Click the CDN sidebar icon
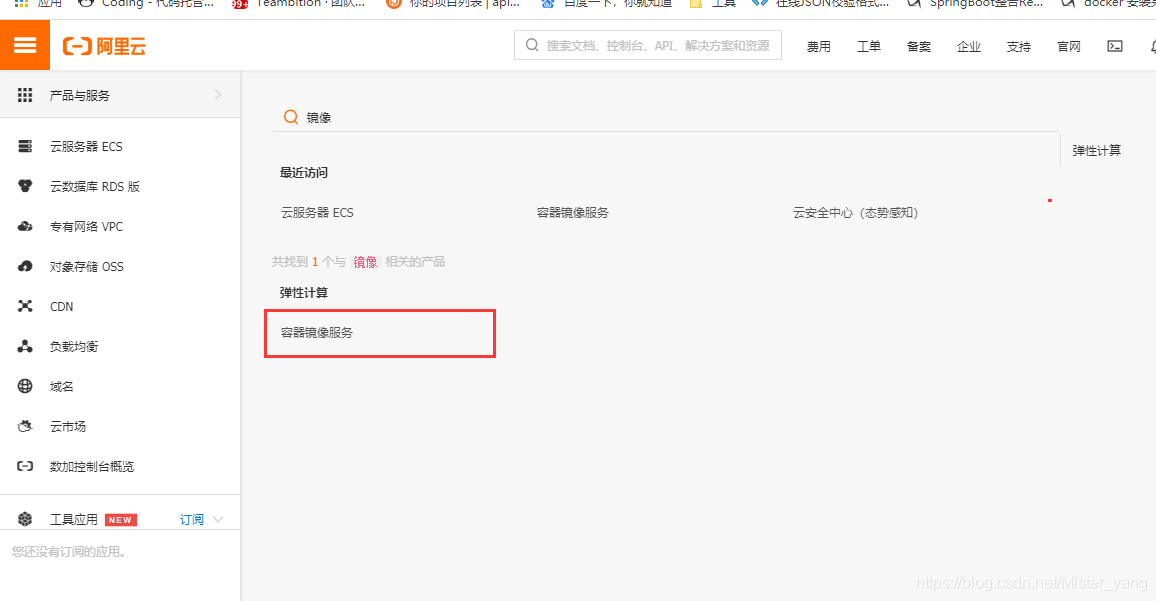Screen dimensions: 1156x601 25,306
